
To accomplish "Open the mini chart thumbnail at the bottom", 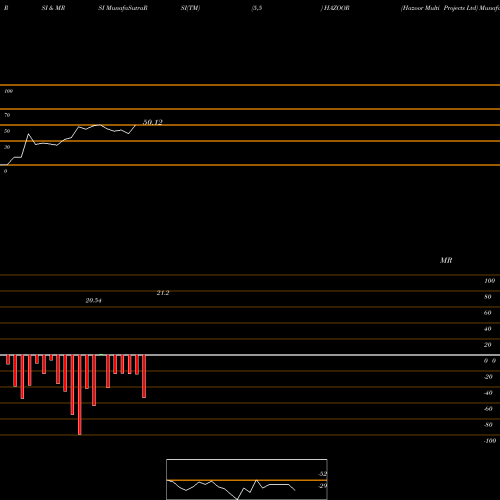I will coord(247,479).
